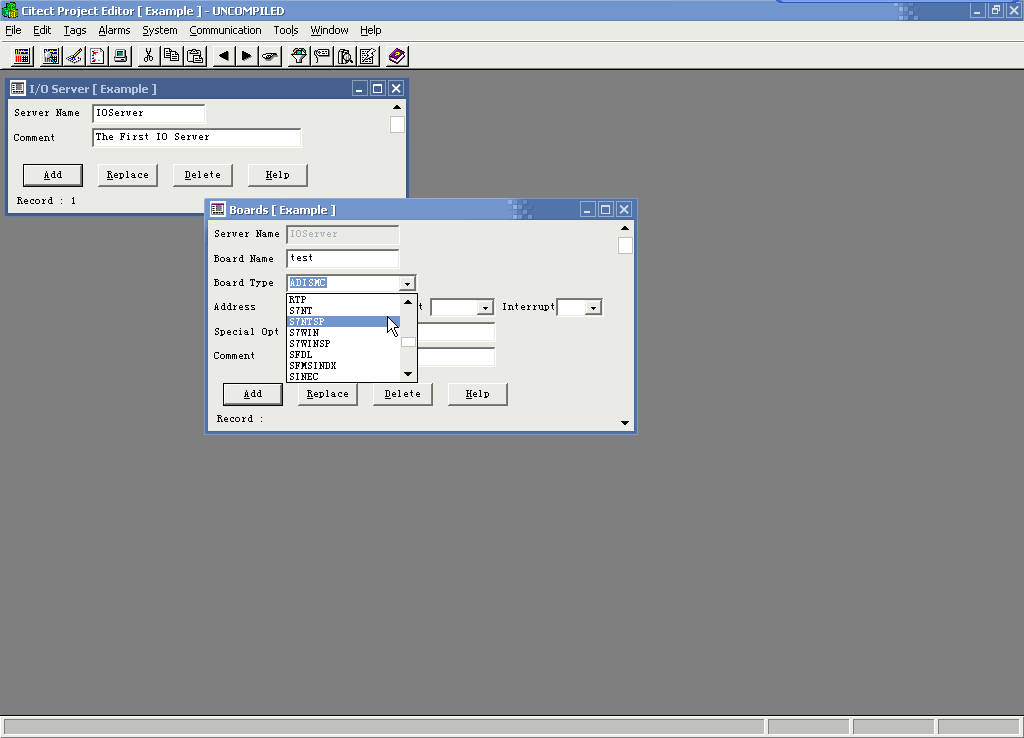This screenshot has height=738, width=1024.
Task: Maximize the Boards window
Action: [605, 210]
